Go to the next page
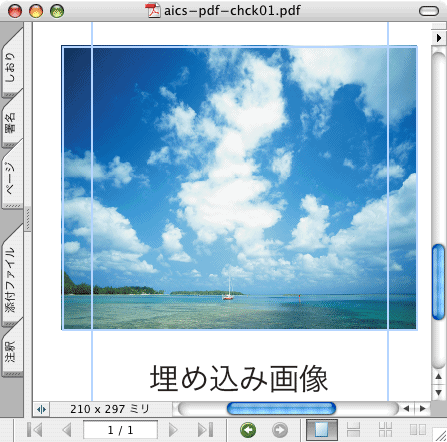The width and height of the screenshot is (447, 442). (173, 430)
